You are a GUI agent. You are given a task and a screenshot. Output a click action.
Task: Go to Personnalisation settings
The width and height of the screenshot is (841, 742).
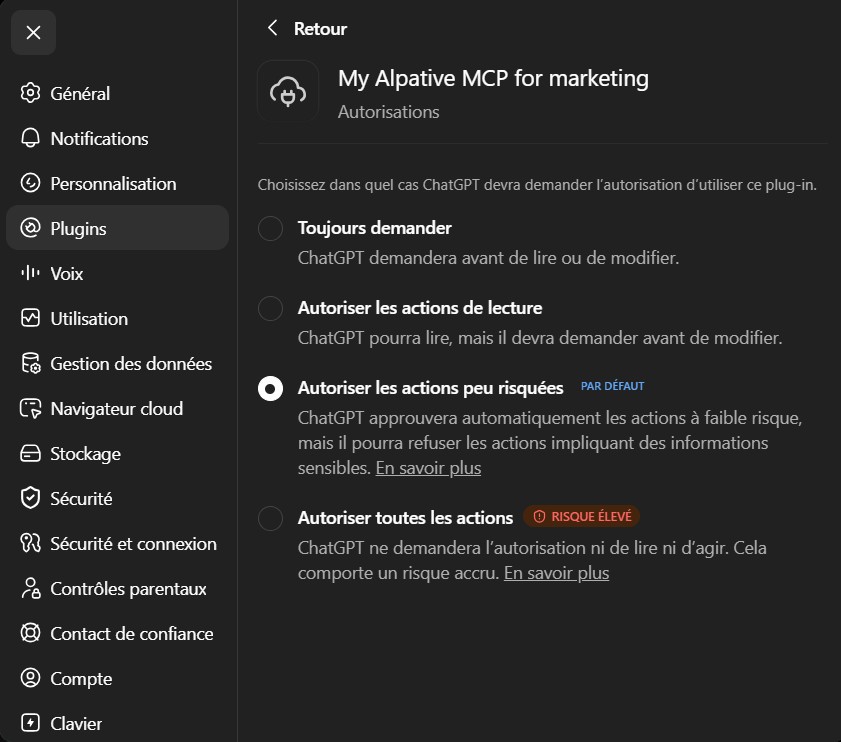pos(117,183)
